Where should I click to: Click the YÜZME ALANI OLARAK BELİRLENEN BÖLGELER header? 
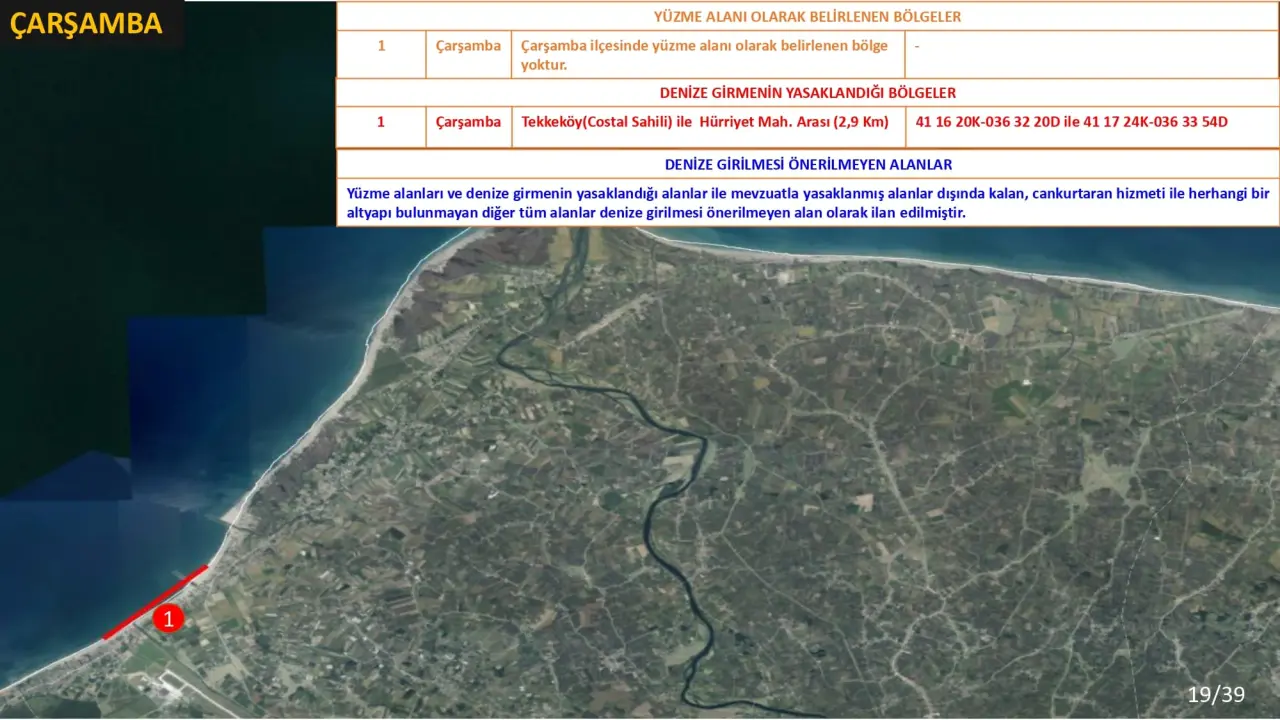click(x=807, y=17)
